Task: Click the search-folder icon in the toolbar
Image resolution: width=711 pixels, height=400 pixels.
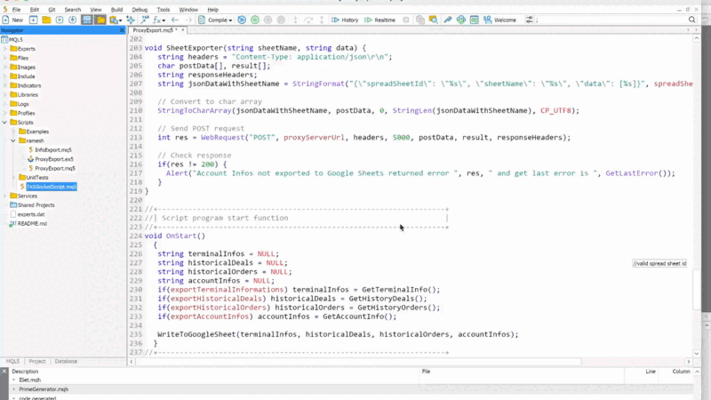Action: 433,20
